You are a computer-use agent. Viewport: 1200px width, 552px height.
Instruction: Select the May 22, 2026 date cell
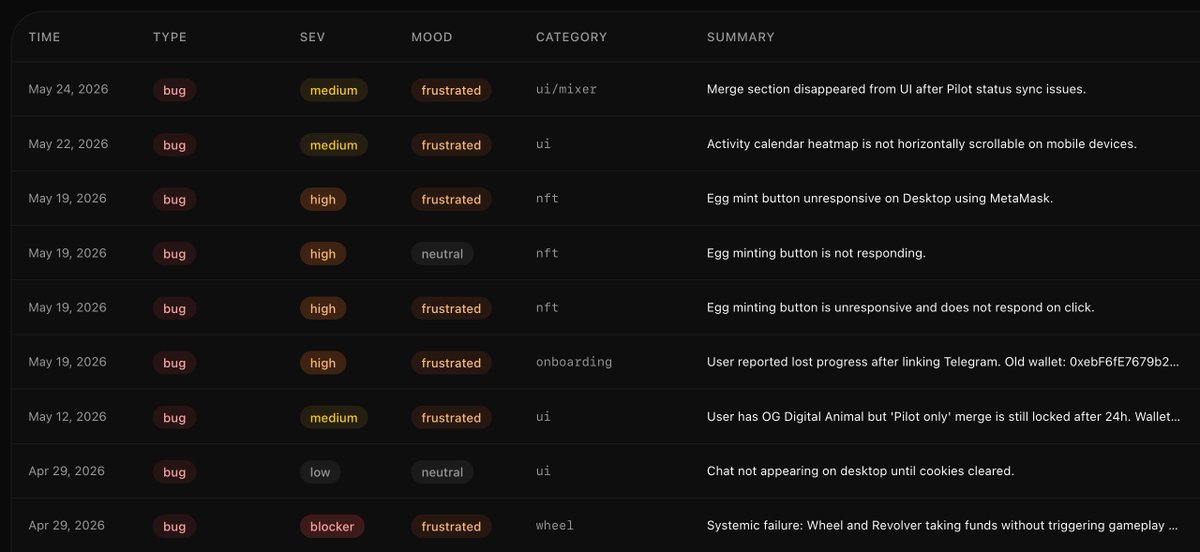(68, 144)
